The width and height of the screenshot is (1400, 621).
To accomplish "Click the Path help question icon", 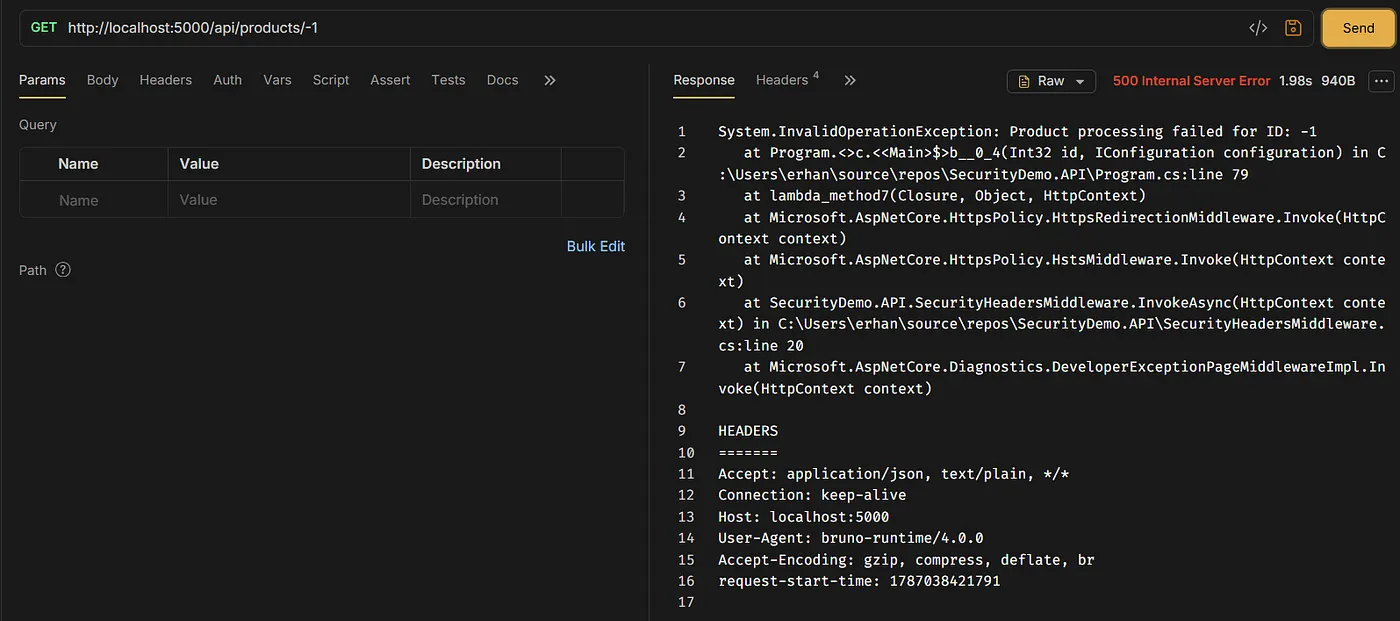I will (63, 270).
